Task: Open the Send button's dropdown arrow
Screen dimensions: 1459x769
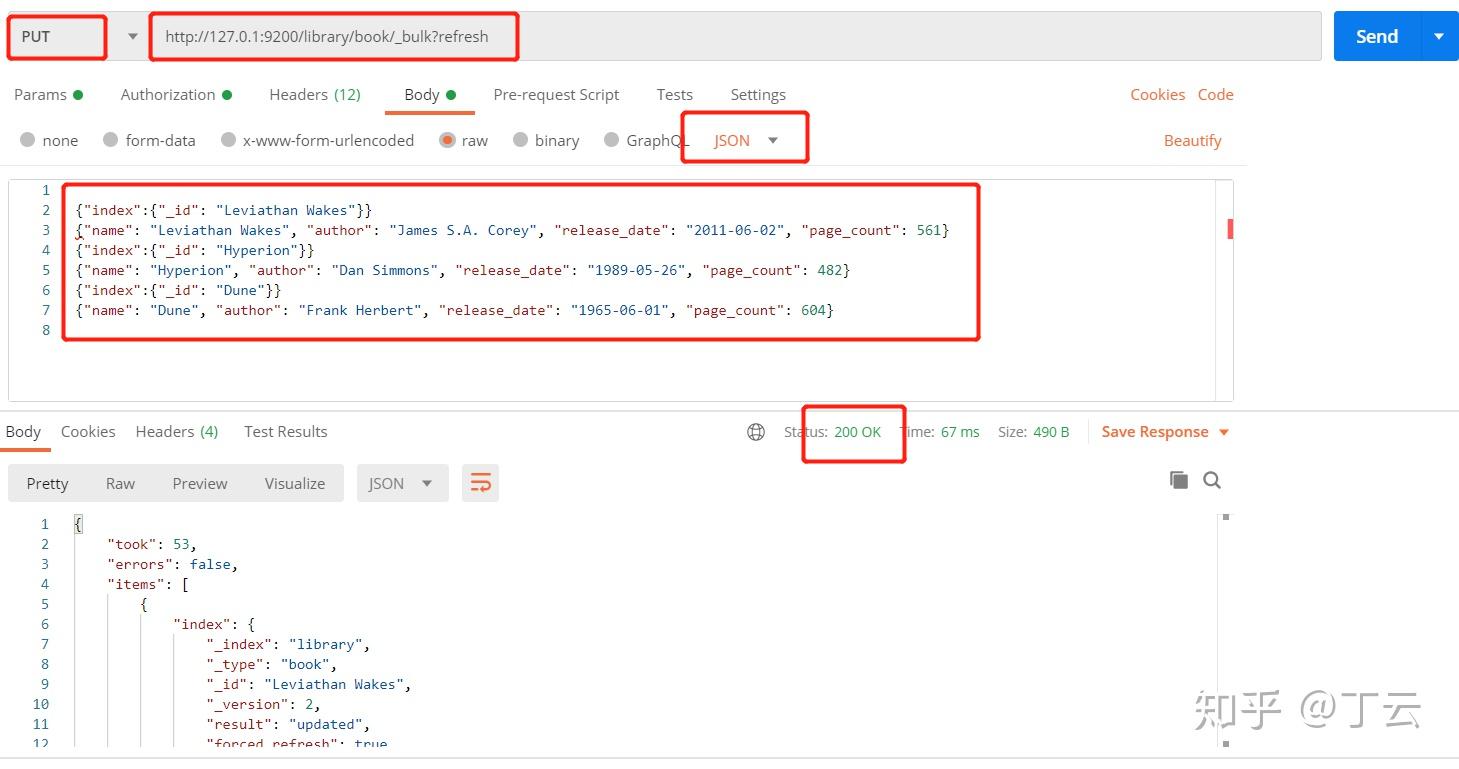Action: click(1439, 36)
